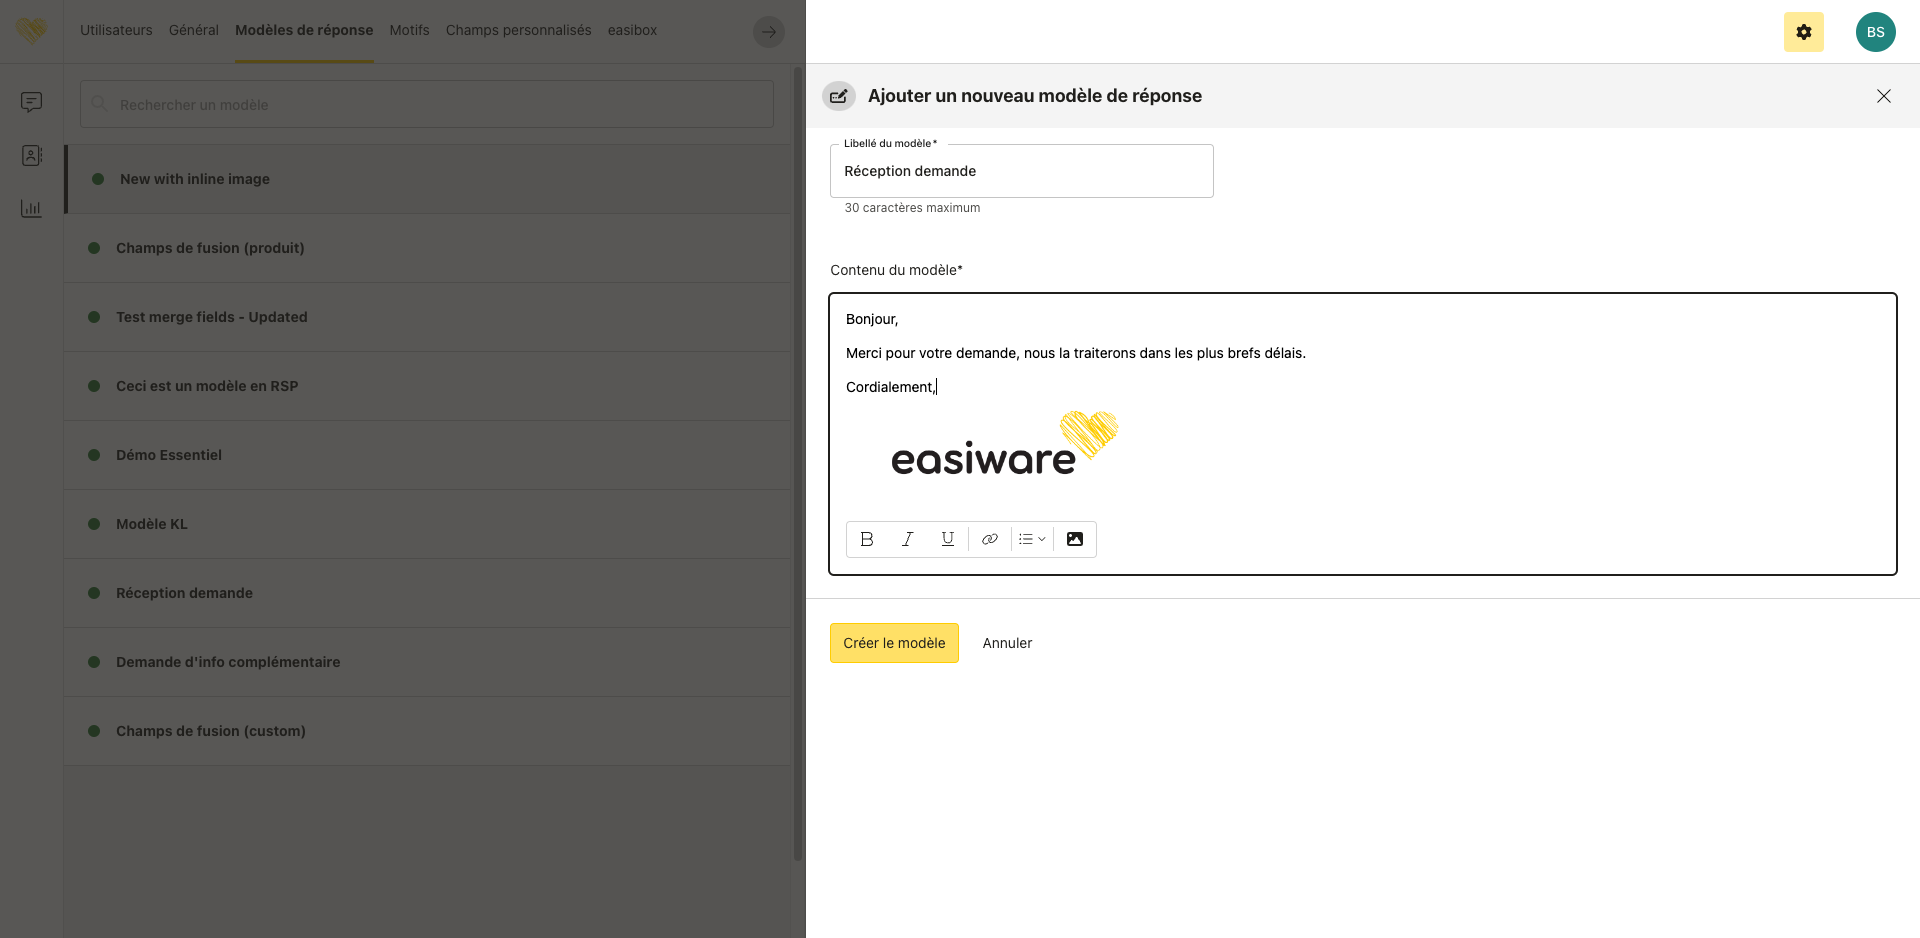The height and width of the screenshot is (938, 1920).
Task: Click the Libellé du modèle input field
Action: tap(1021, 171)
